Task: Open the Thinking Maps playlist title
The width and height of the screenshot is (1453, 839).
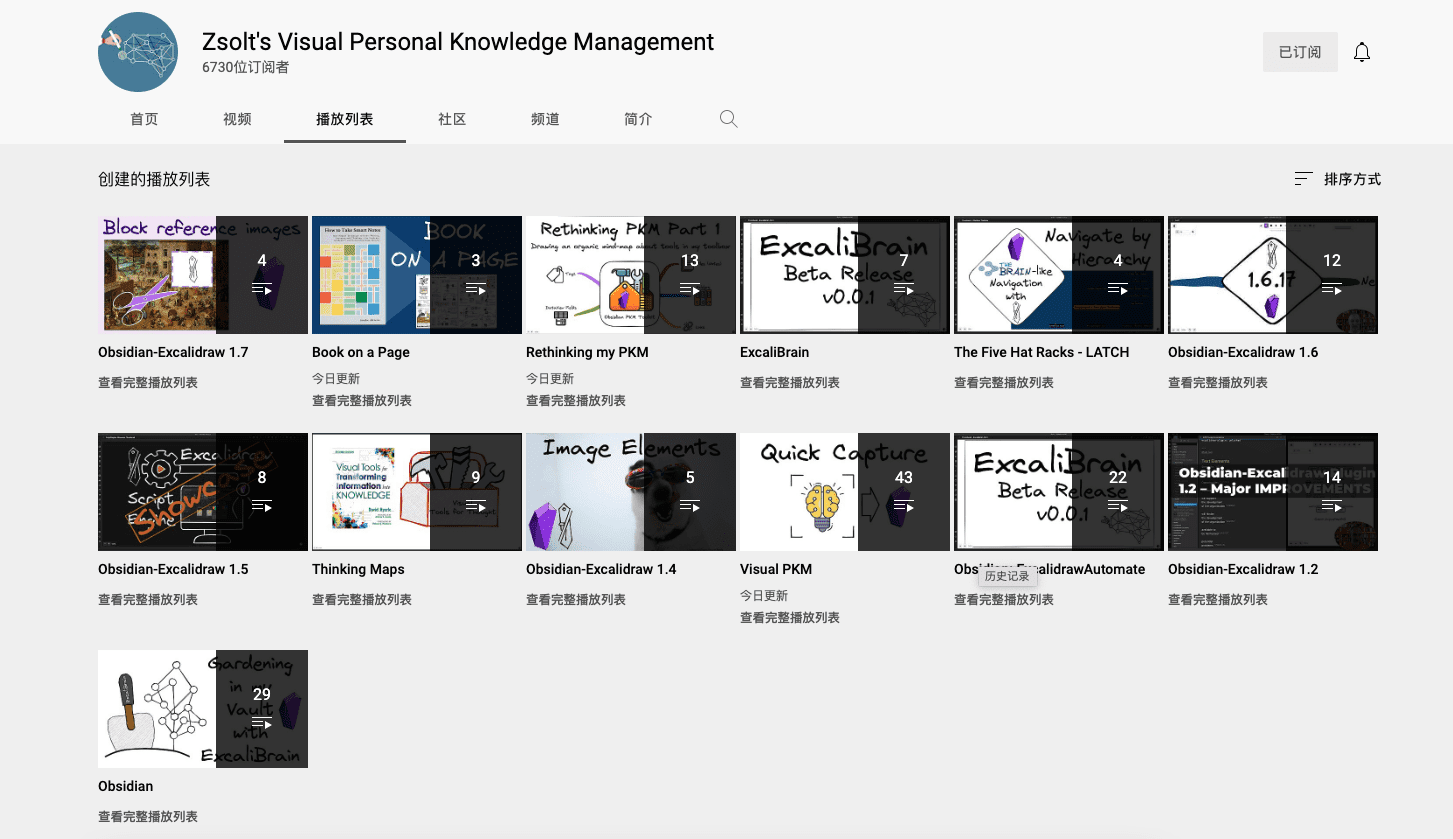Action: coord(358,569)
